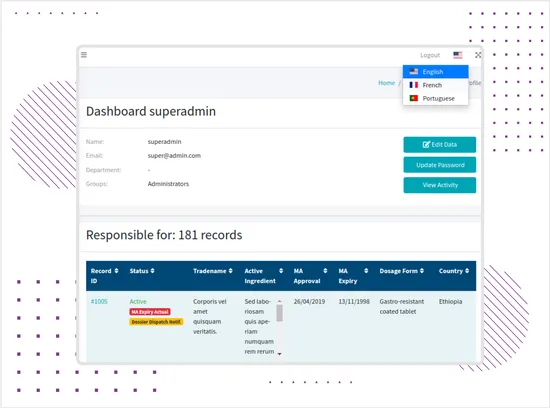Sort by Country column arrows

tap(467, 271)
